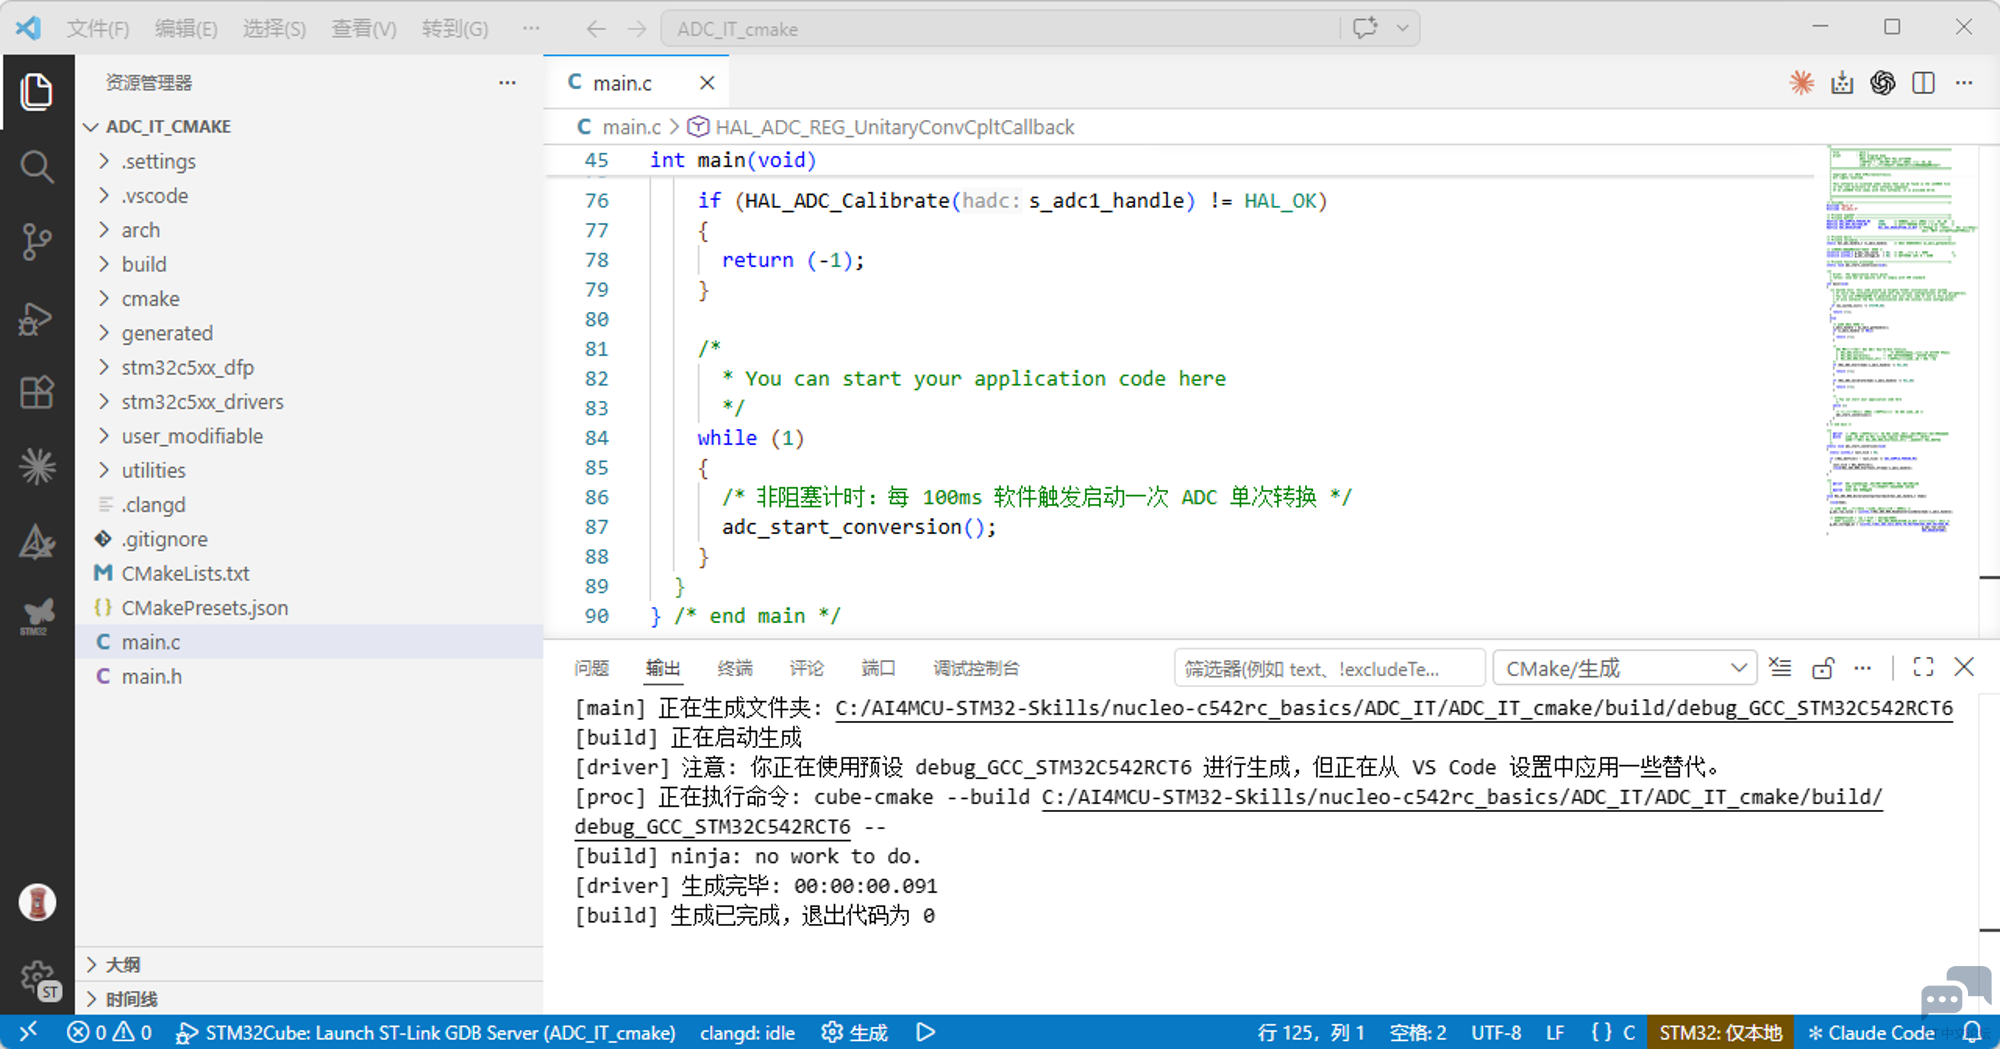
Task: Close the bottom panel
Action: [1964, 667]
